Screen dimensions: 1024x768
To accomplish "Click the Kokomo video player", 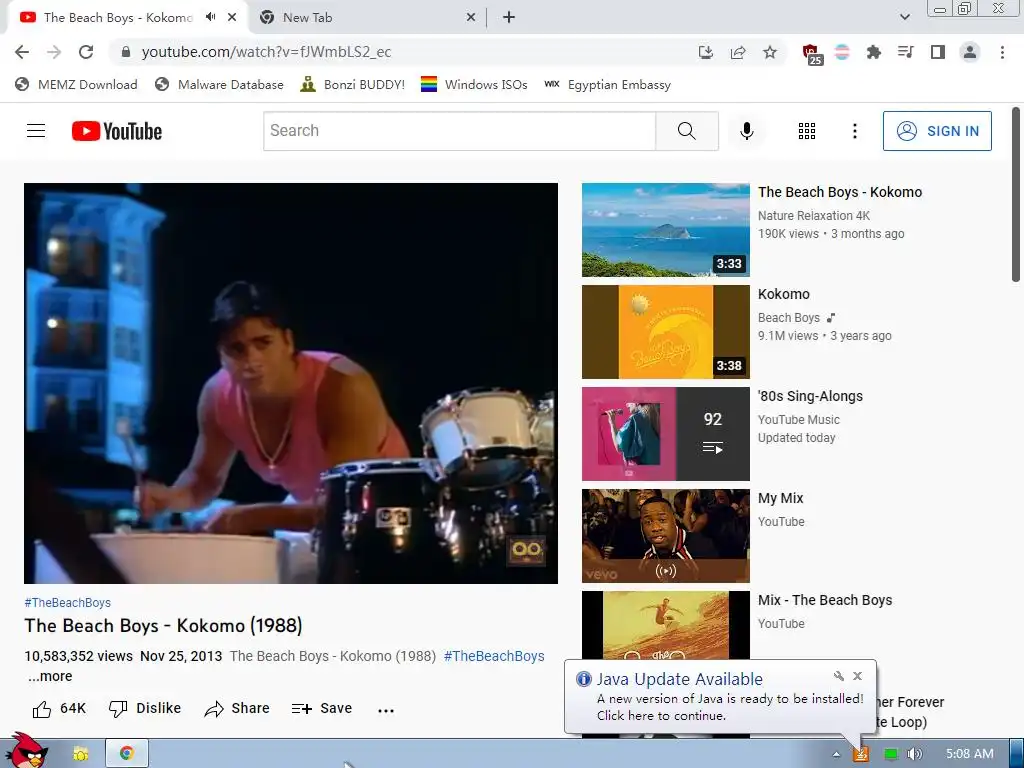I will coord(291,383).
